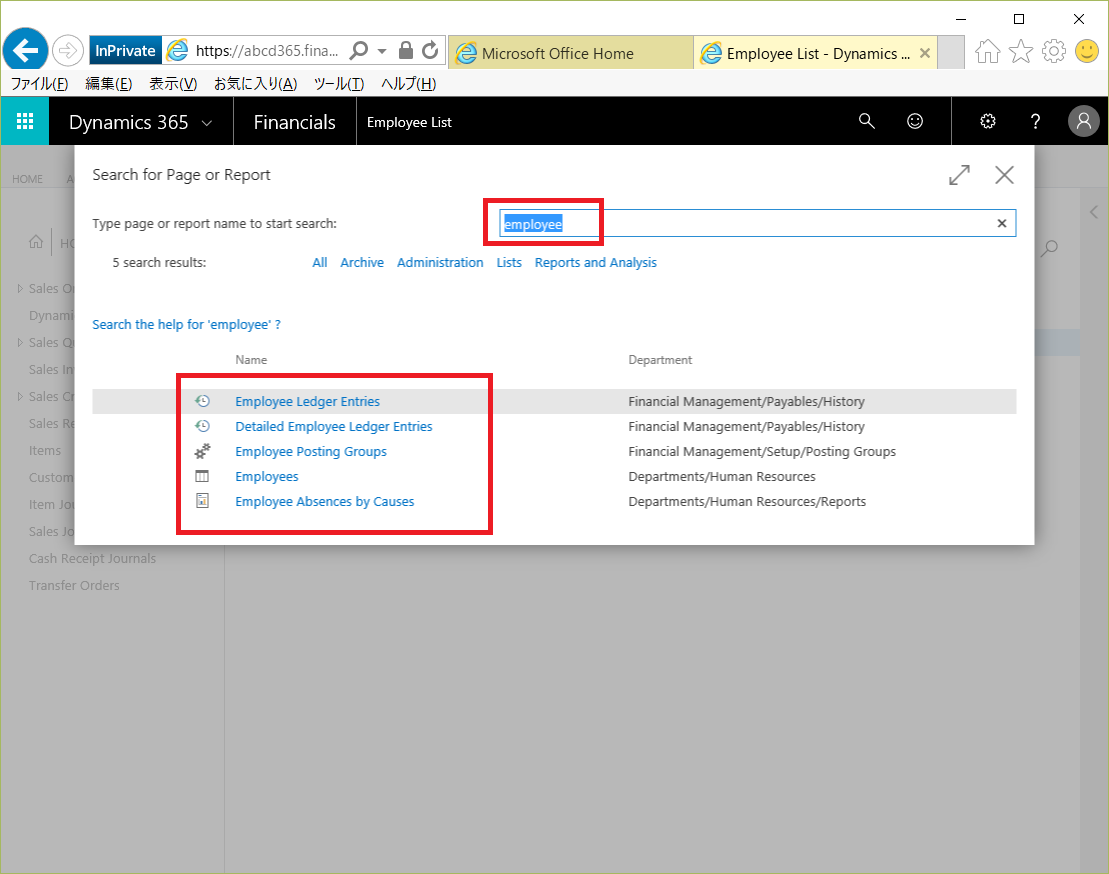Open the browser Tools gear icon
This screenshot has width=1109, height=874.
1054,51
